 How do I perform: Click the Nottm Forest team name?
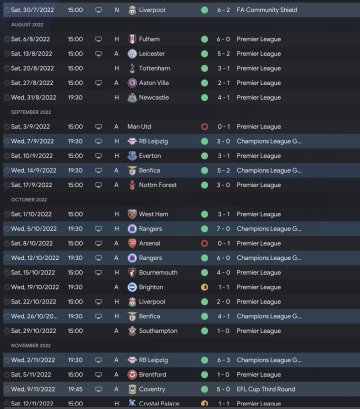[158, 185]
